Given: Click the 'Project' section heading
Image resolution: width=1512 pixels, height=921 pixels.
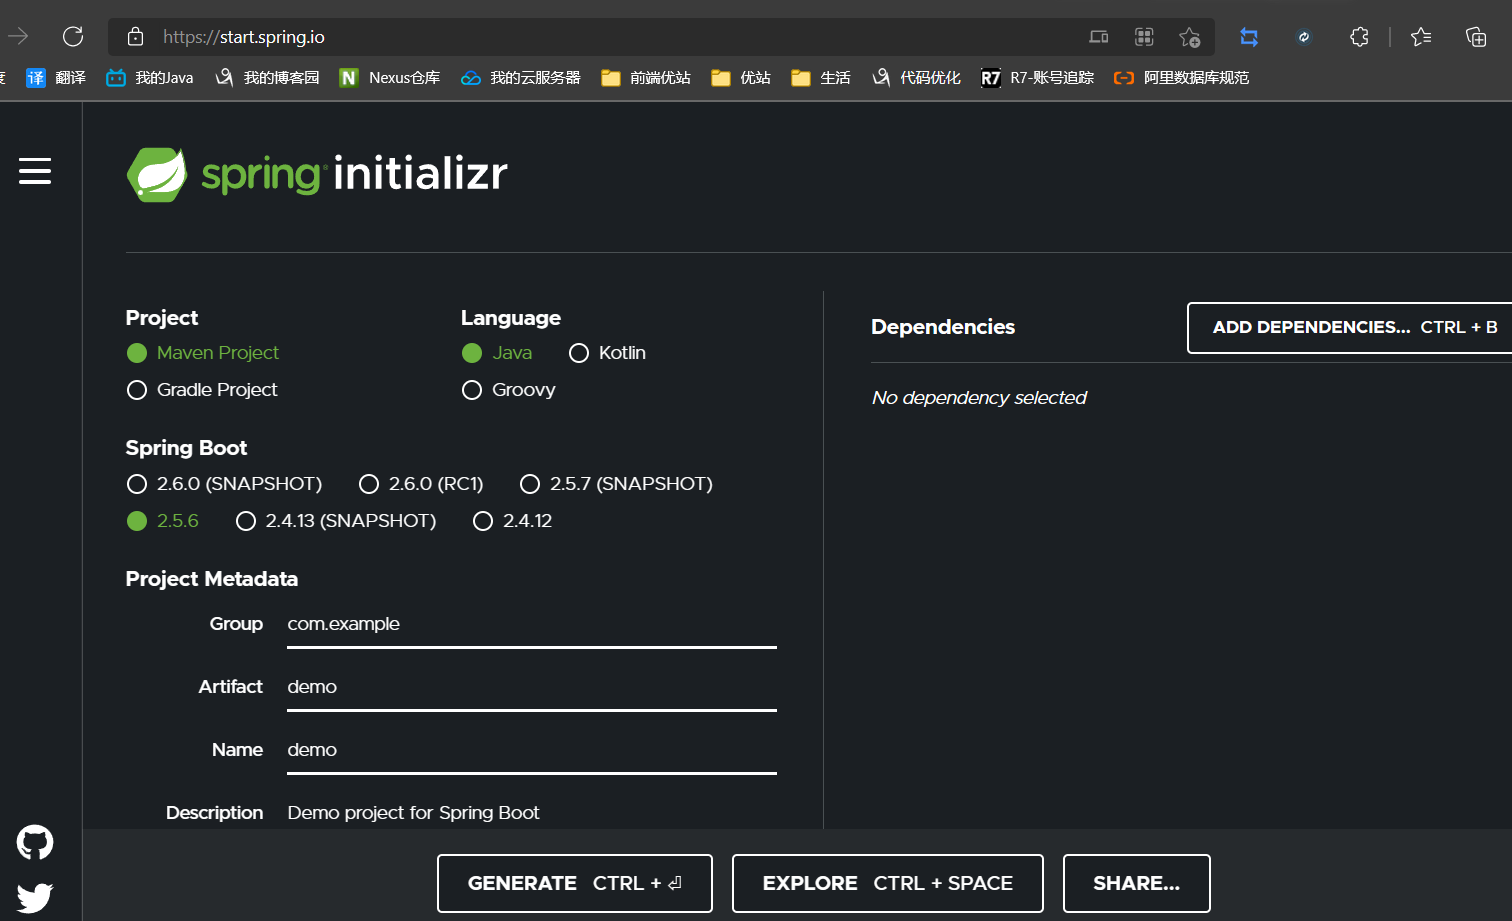Looking at the screenshot, I should [x=162, y=318].
